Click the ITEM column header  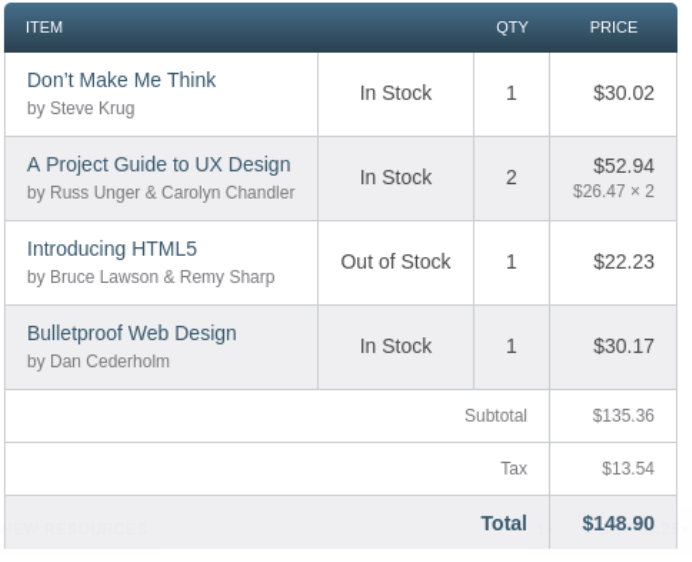pyautogui.click(x=44, y=28)
